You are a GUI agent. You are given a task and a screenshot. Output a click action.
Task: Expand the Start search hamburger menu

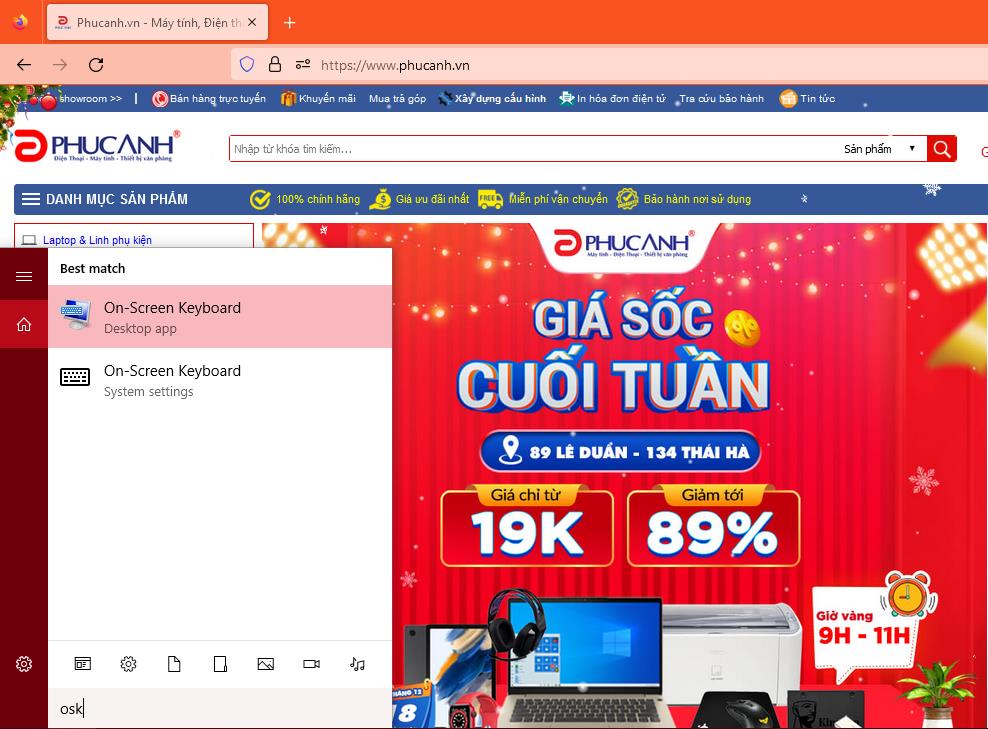tap(24, 276)
